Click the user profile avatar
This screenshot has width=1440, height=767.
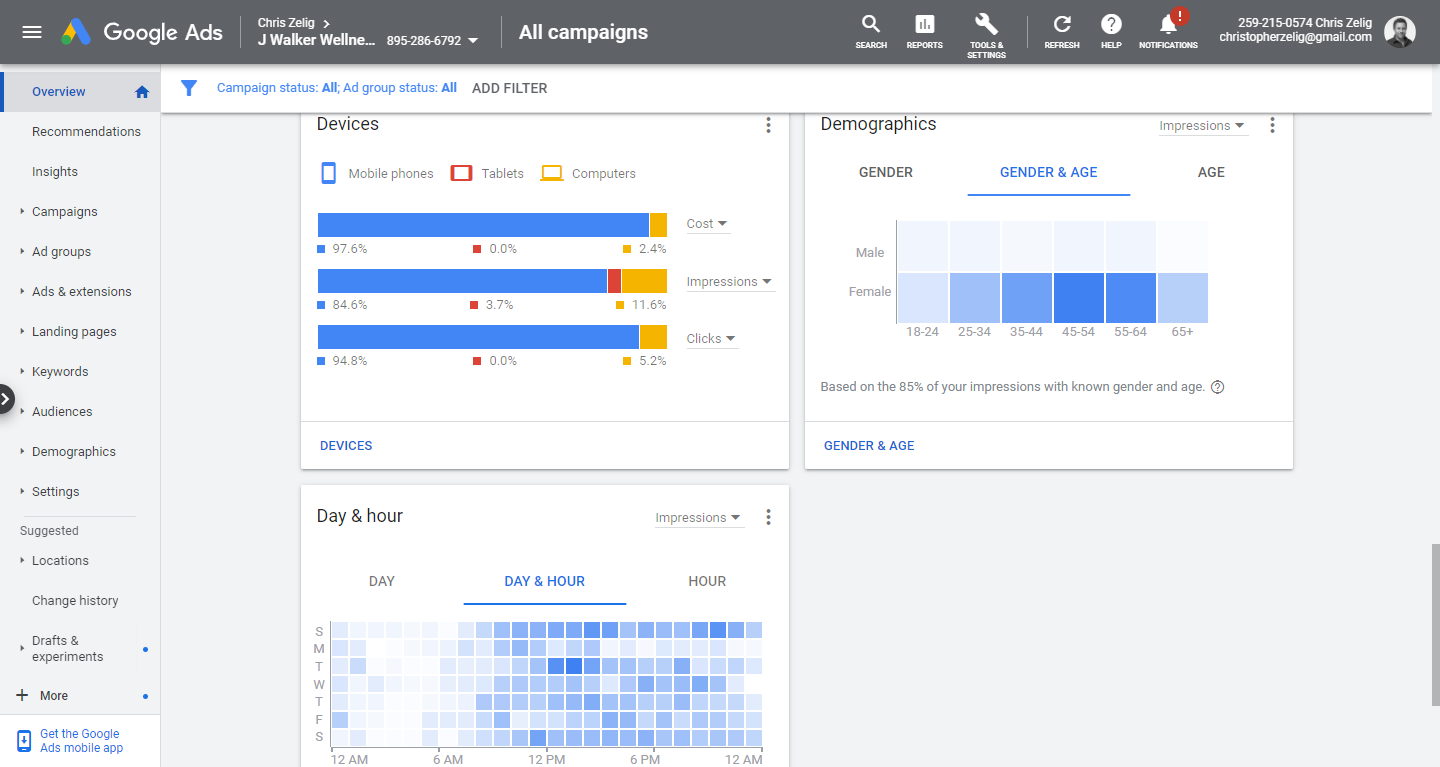[1400, 31]
